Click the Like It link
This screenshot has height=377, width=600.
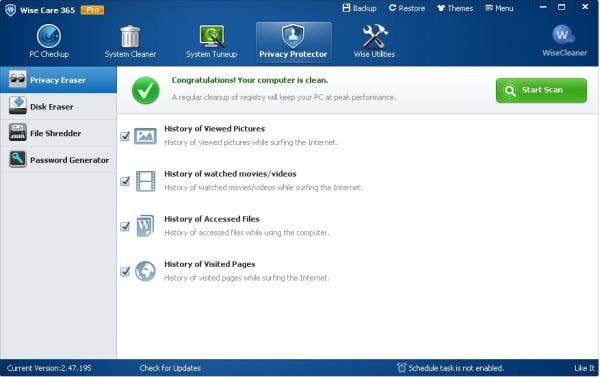coord(585,368)
